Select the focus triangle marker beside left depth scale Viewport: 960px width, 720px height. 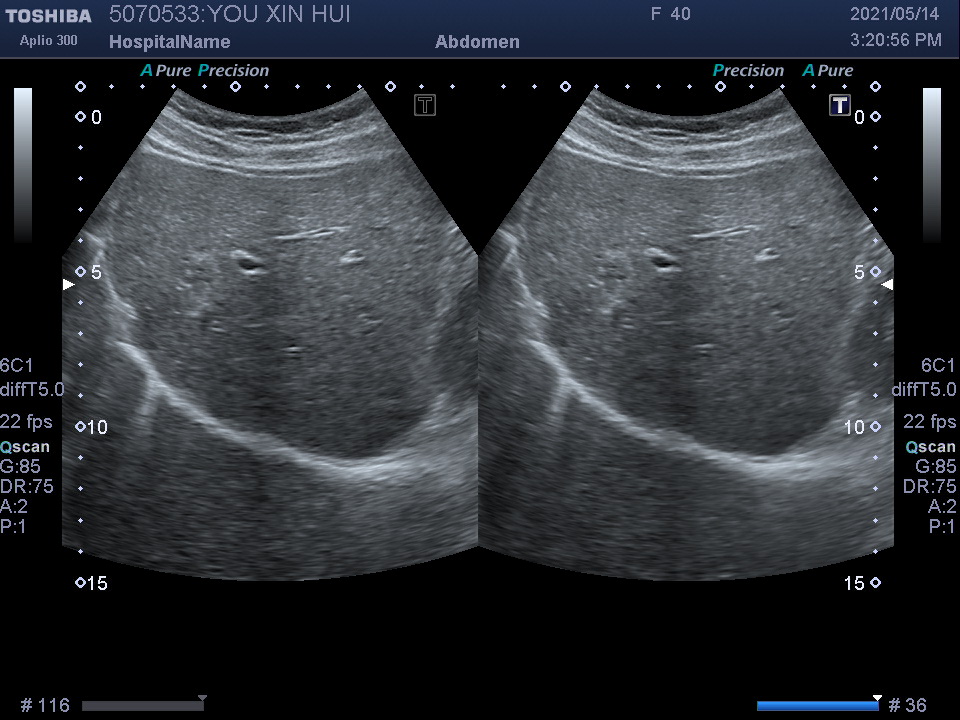(x=69, y=284)
